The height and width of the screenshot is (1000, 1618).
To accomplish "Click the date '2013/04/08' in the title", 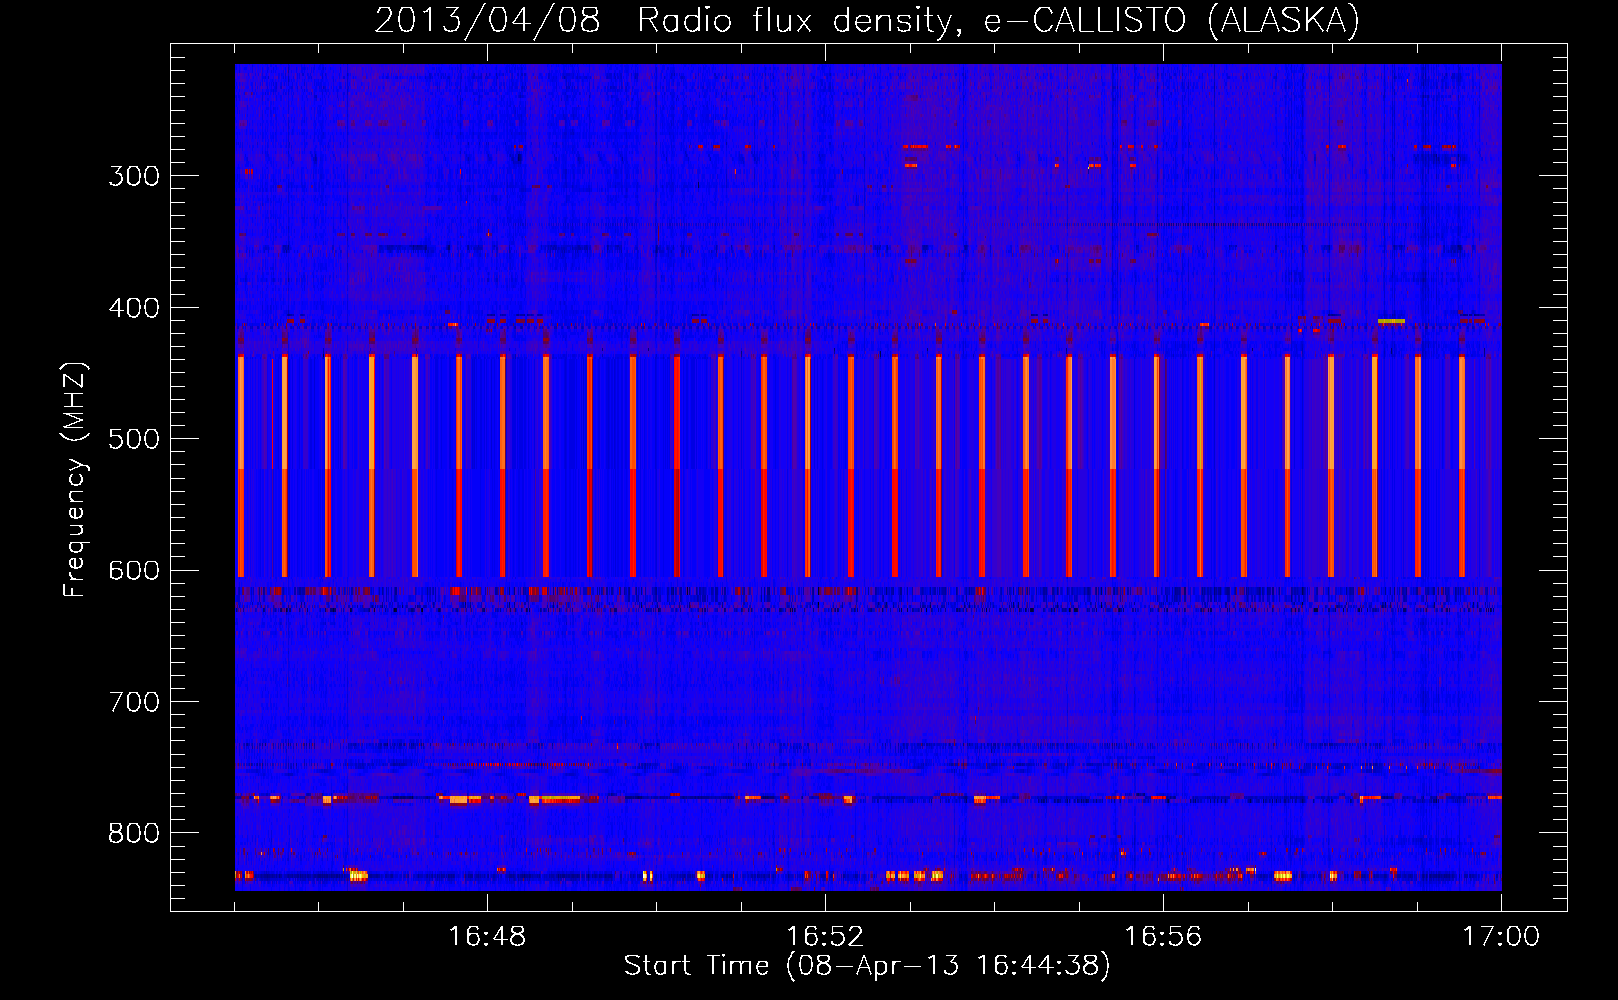I will coord(487,21).
